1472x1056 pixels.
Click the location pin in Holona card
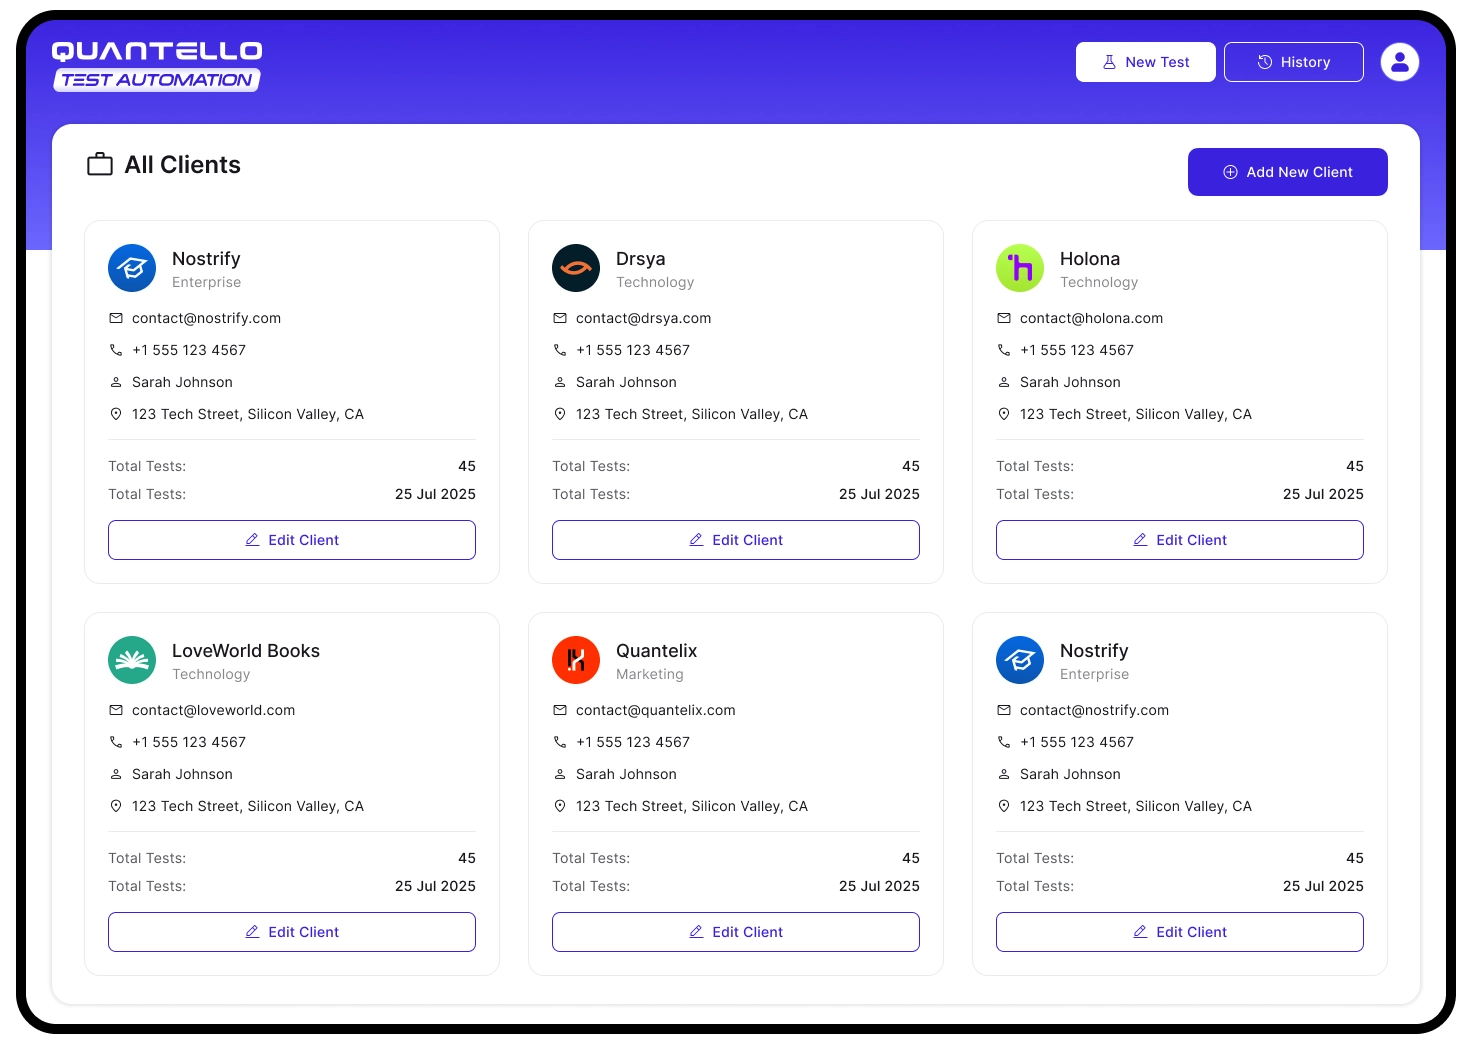[x=1004, y=414]
